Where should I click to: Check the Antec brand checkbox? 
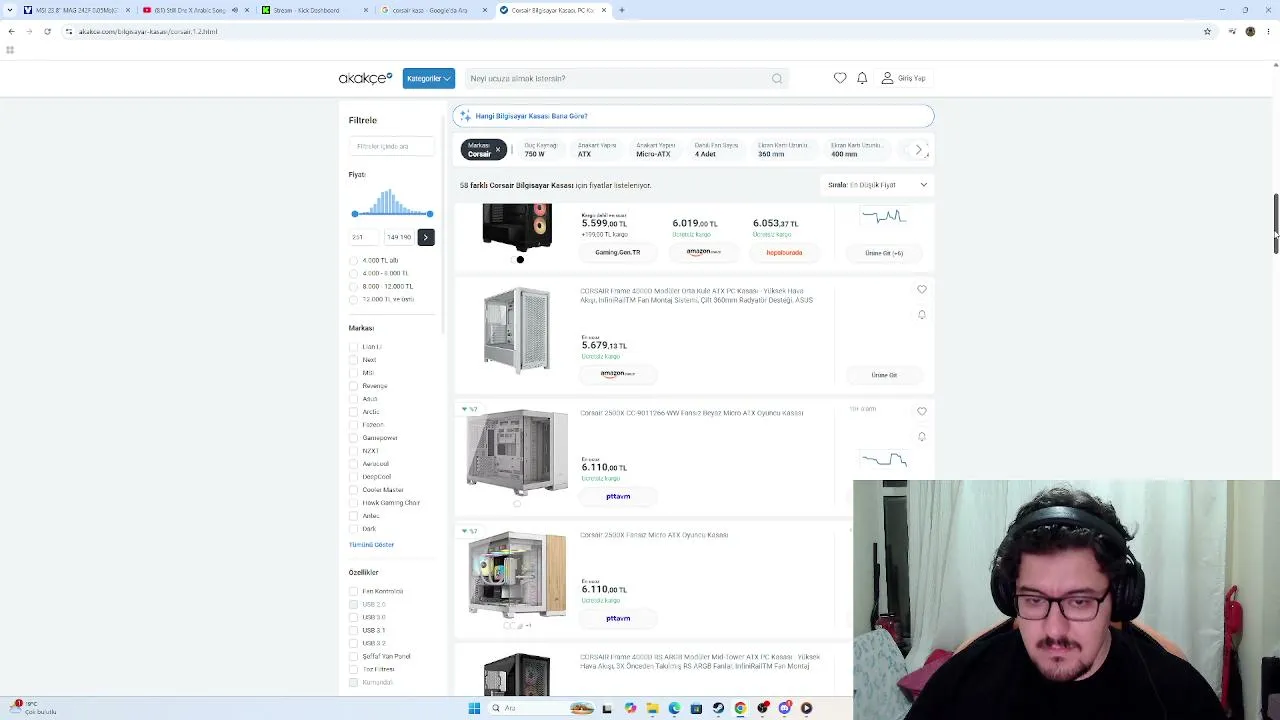pyautogui.click(x=353, y=516)
